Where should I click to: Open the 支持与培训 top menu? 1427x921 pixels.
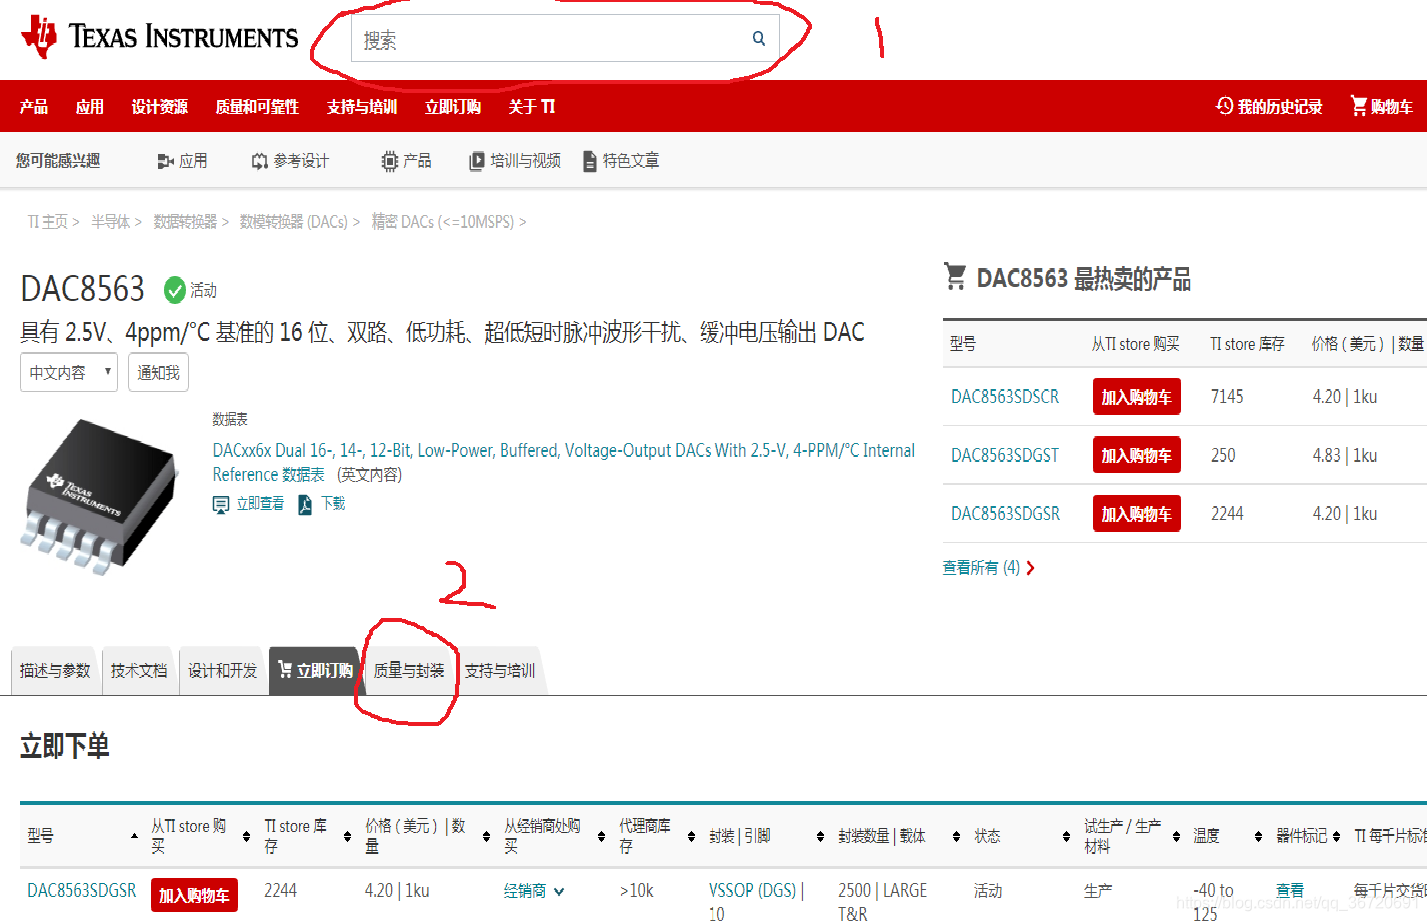click(362, 106)
